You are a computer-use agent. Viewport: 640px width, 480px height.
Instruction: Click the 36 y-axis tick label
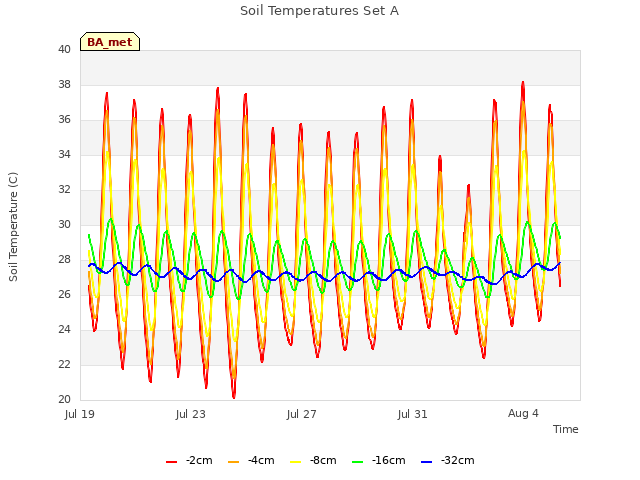tap(64, 120)
